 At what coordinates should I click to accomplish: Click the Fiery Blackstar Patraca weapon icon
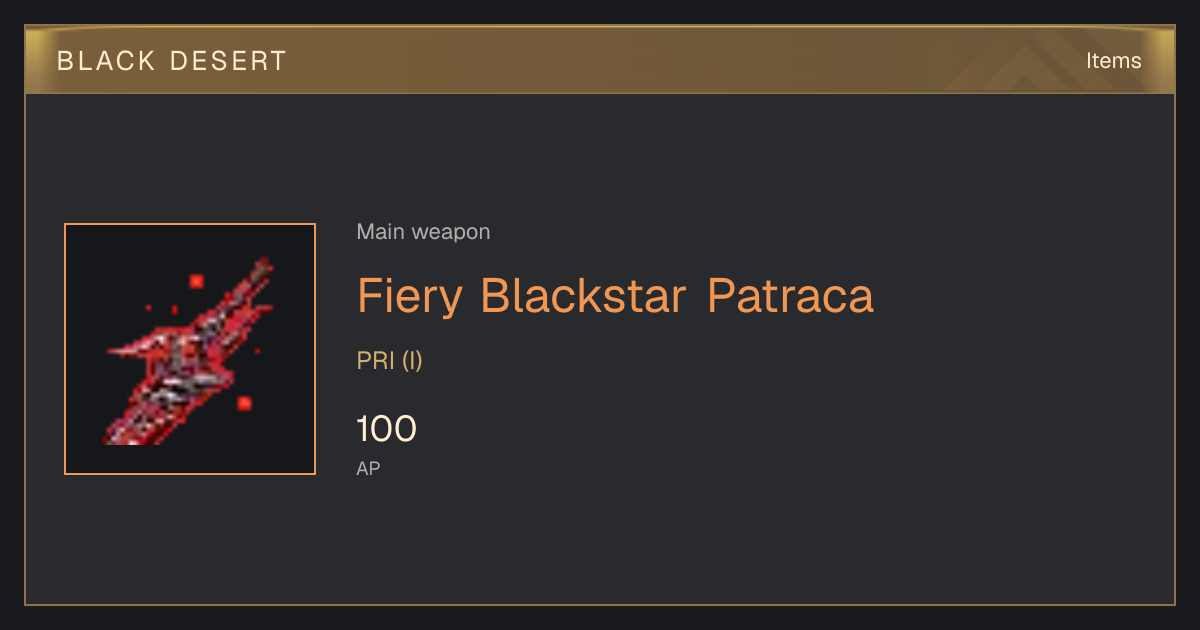190,350
